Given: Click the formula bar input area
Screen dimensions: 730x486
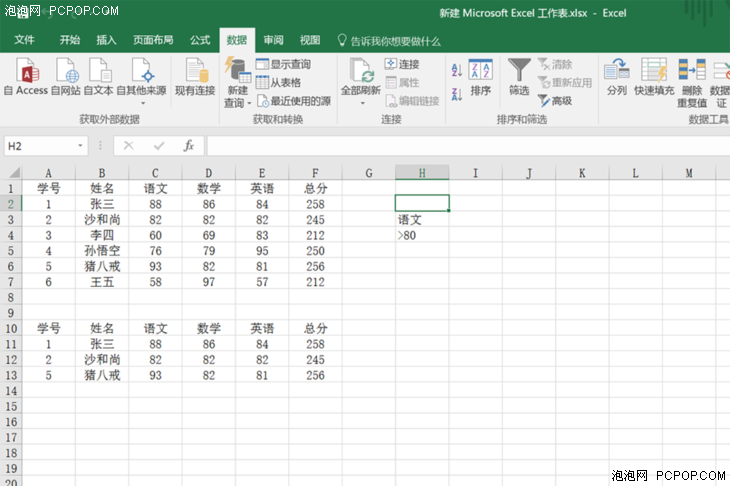Looking at the screenshot, I should 468,146.
